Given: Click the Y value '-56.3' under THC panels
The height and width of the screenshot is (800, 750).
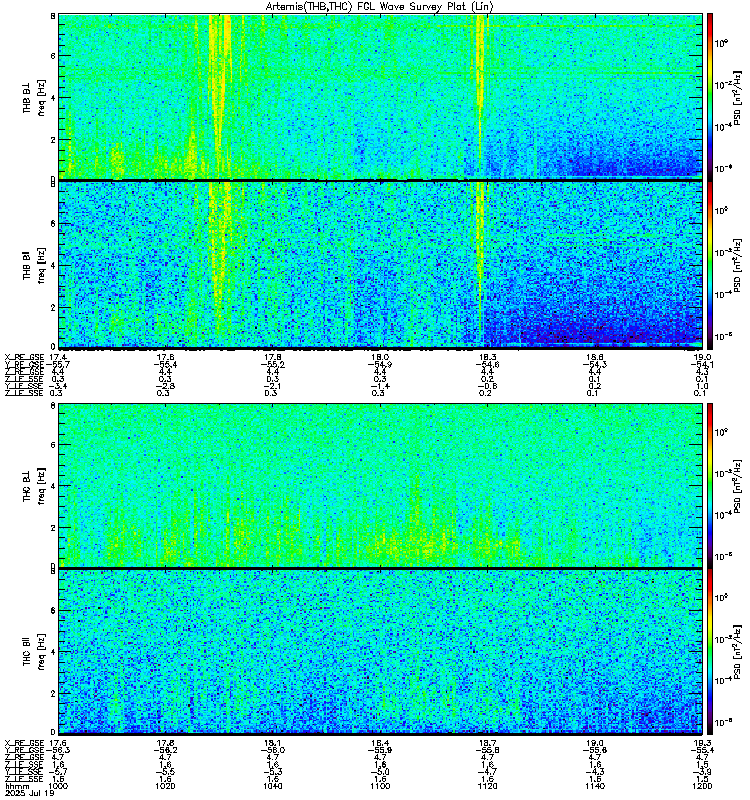Looking at the screenshot, I should point(58,750).
